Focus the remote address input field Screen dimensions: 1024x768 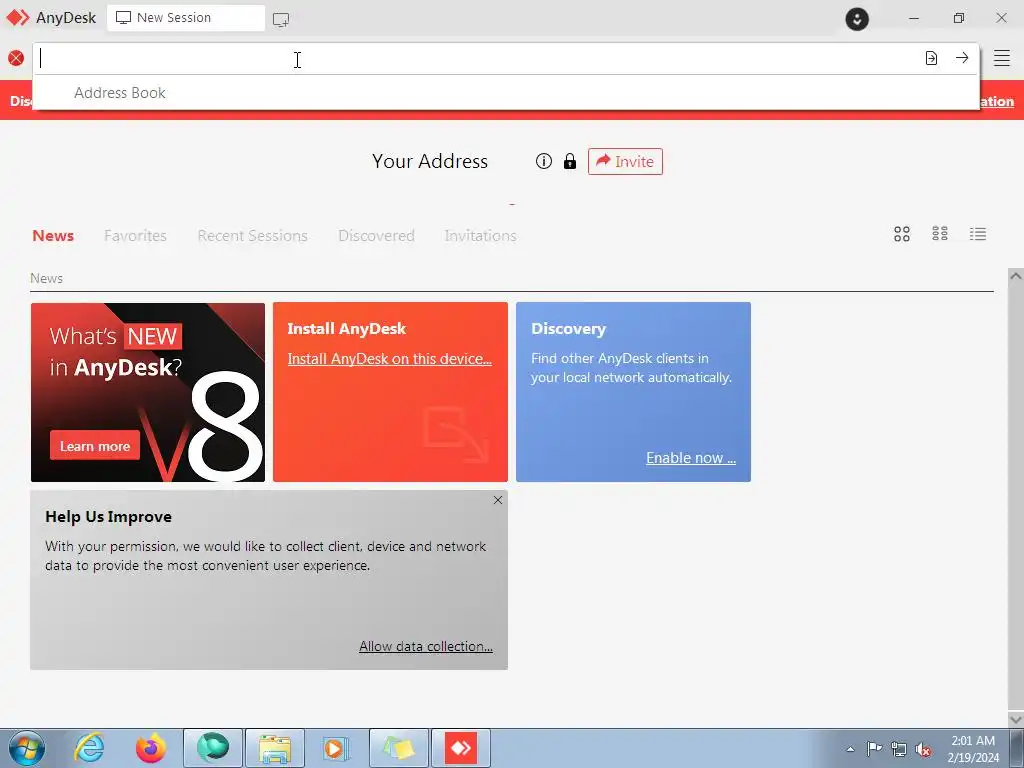click(477, 58)
